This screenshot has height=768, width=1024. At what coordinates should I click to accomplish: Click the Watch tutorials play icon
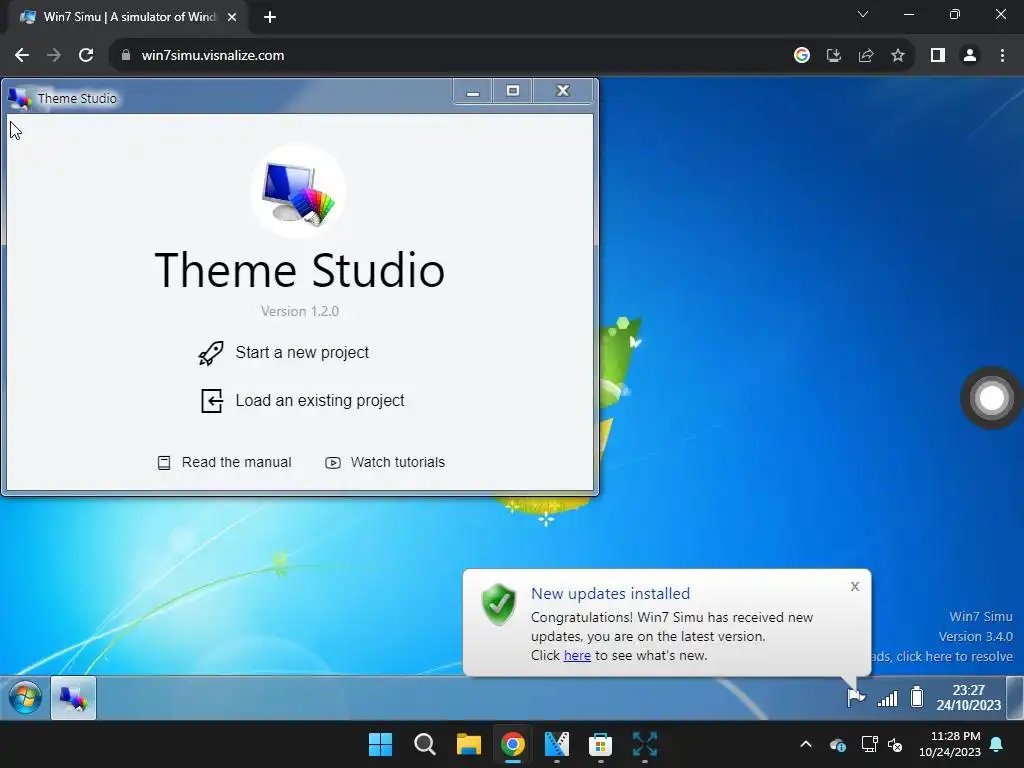[x=333, y=463]
